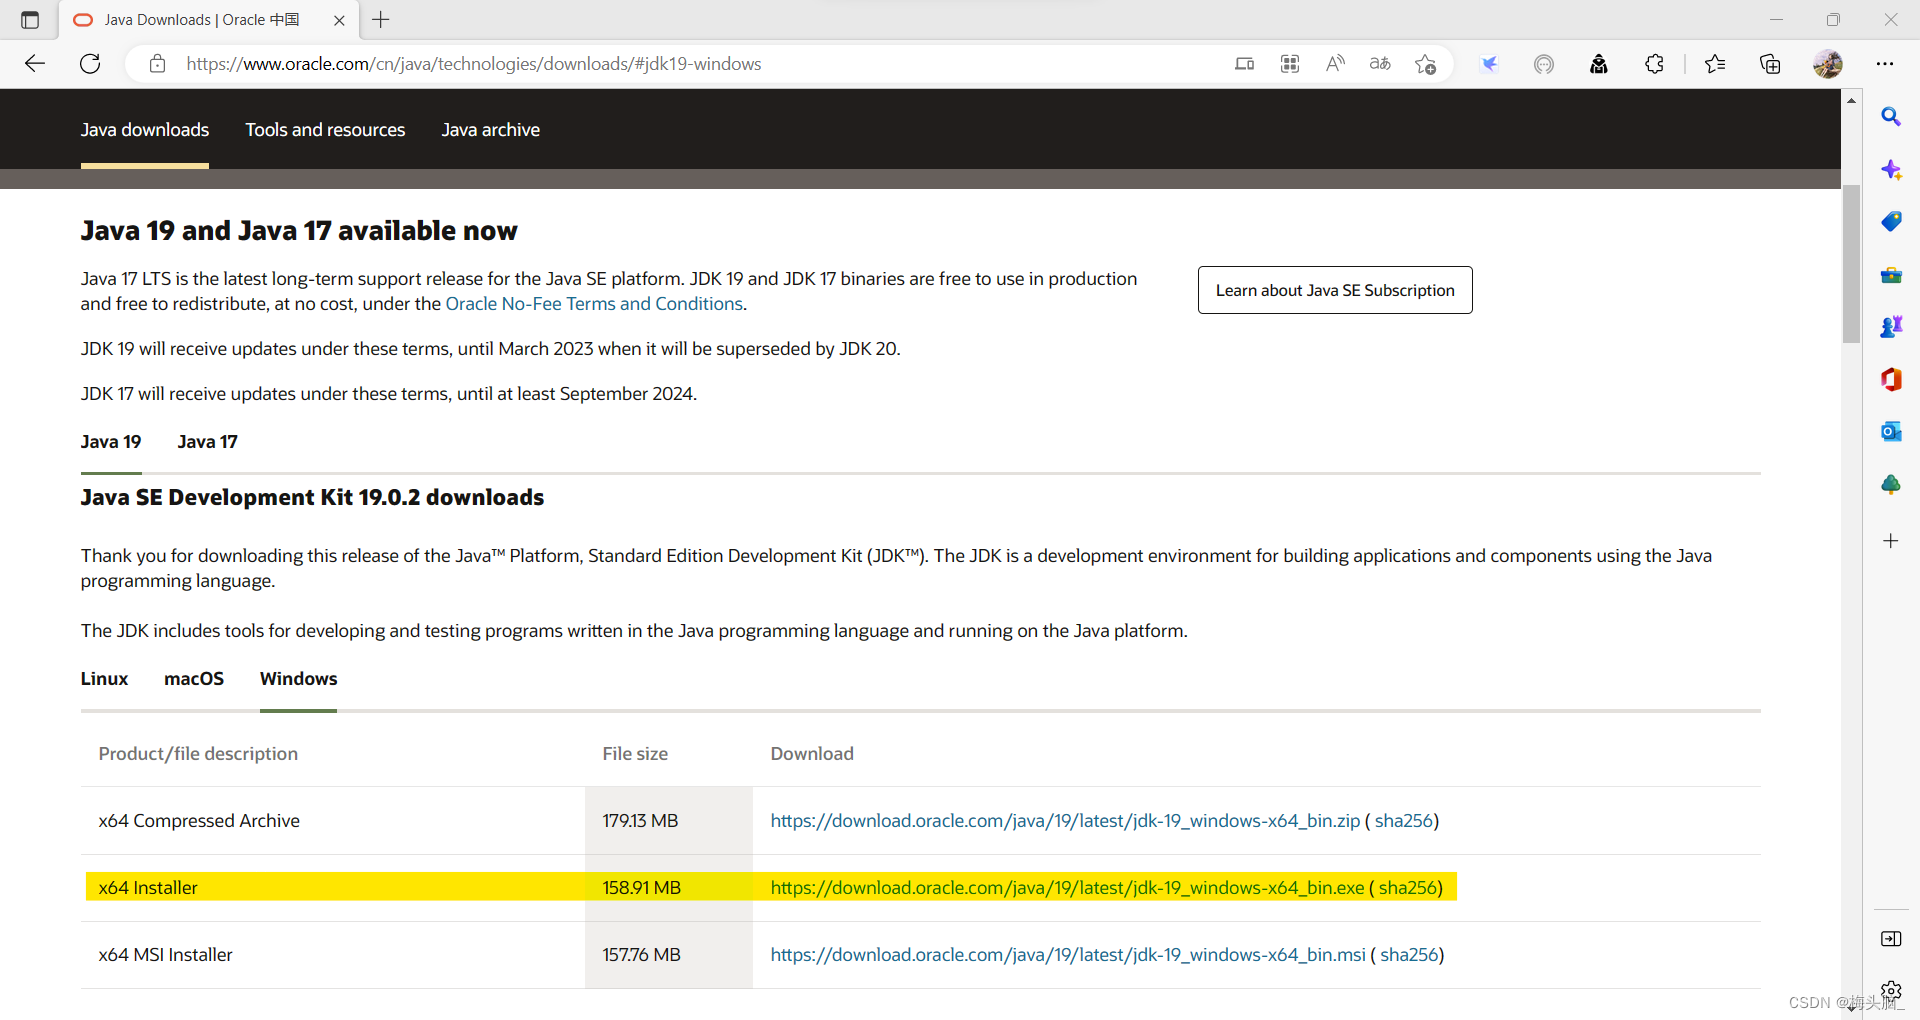
Task: Select the x64 Compressed Archive cell
Action: [x=199, y=821]
